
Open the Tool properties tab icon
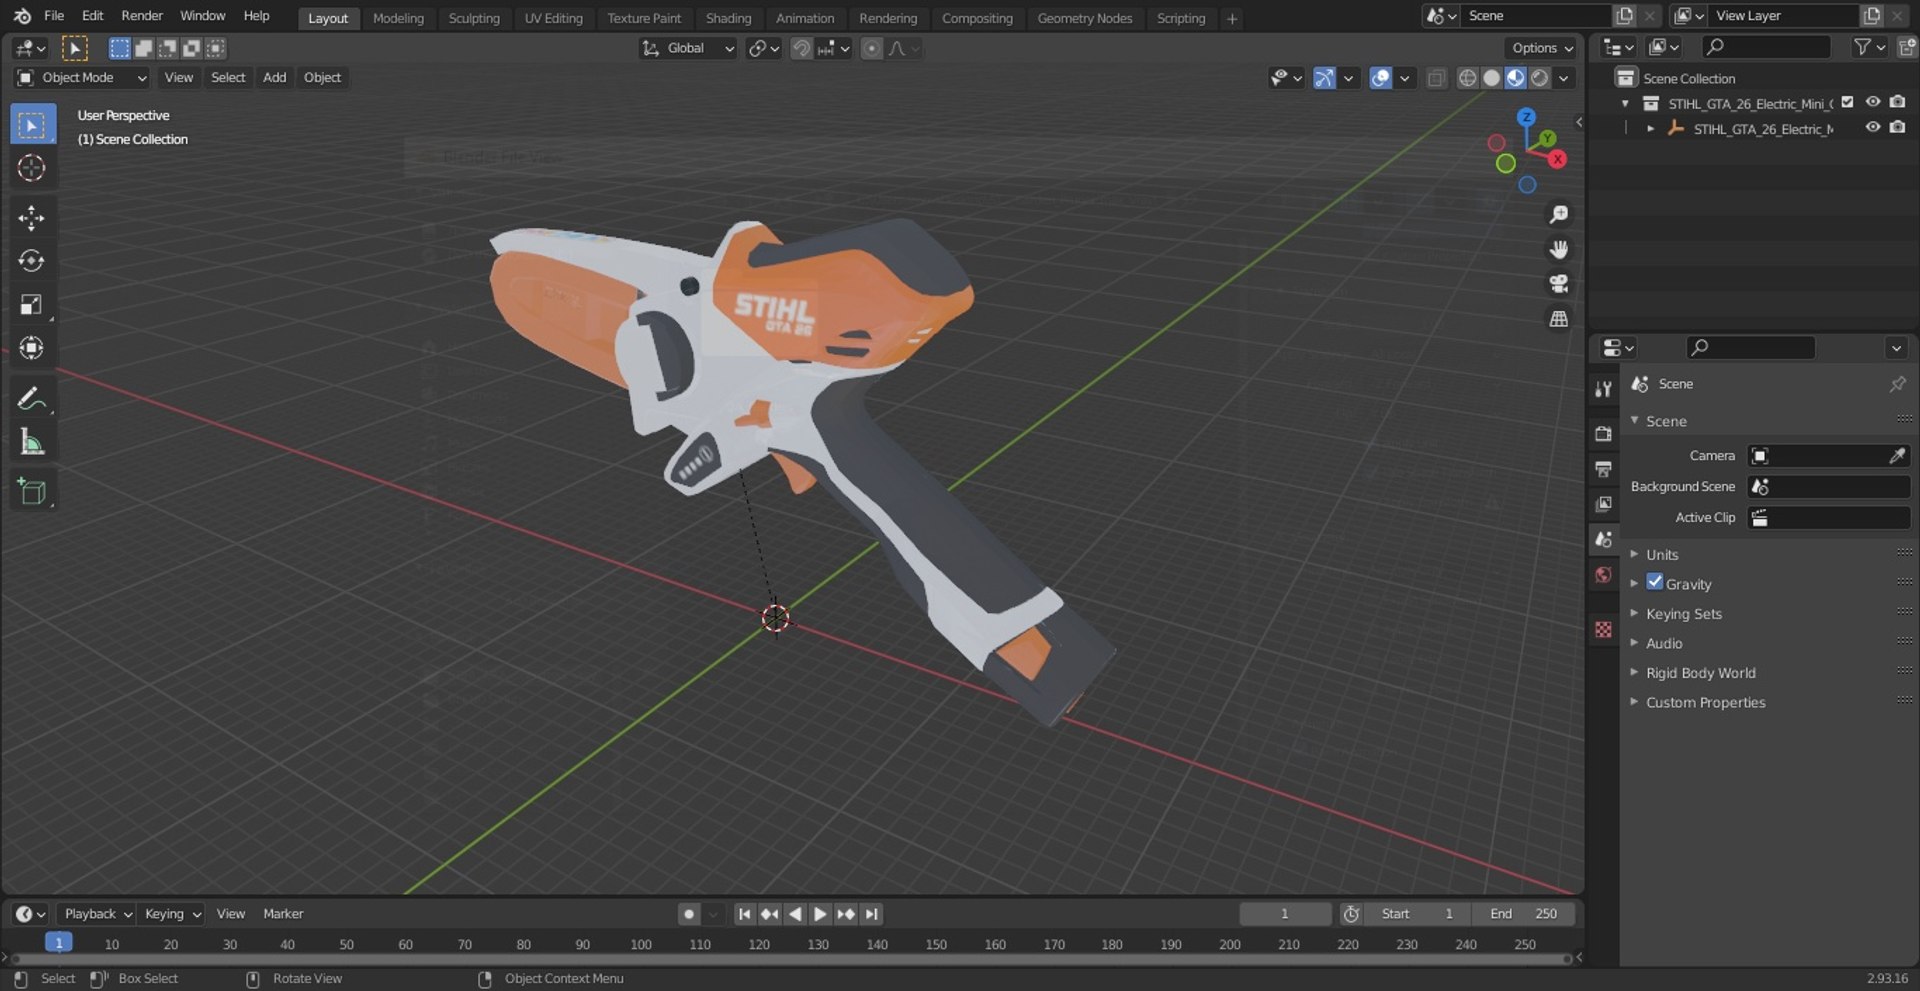[1604, 389]
